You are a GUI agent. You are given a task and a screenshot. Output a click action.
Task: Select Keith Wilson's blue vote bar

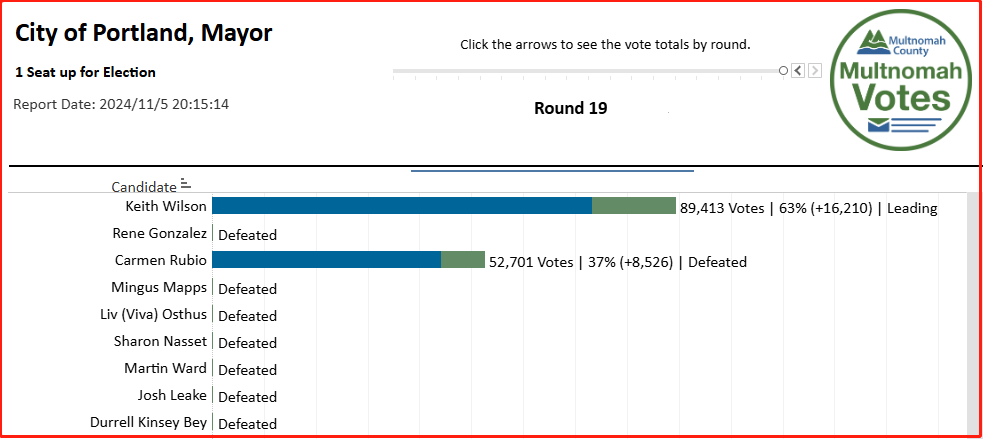point(401,207)
